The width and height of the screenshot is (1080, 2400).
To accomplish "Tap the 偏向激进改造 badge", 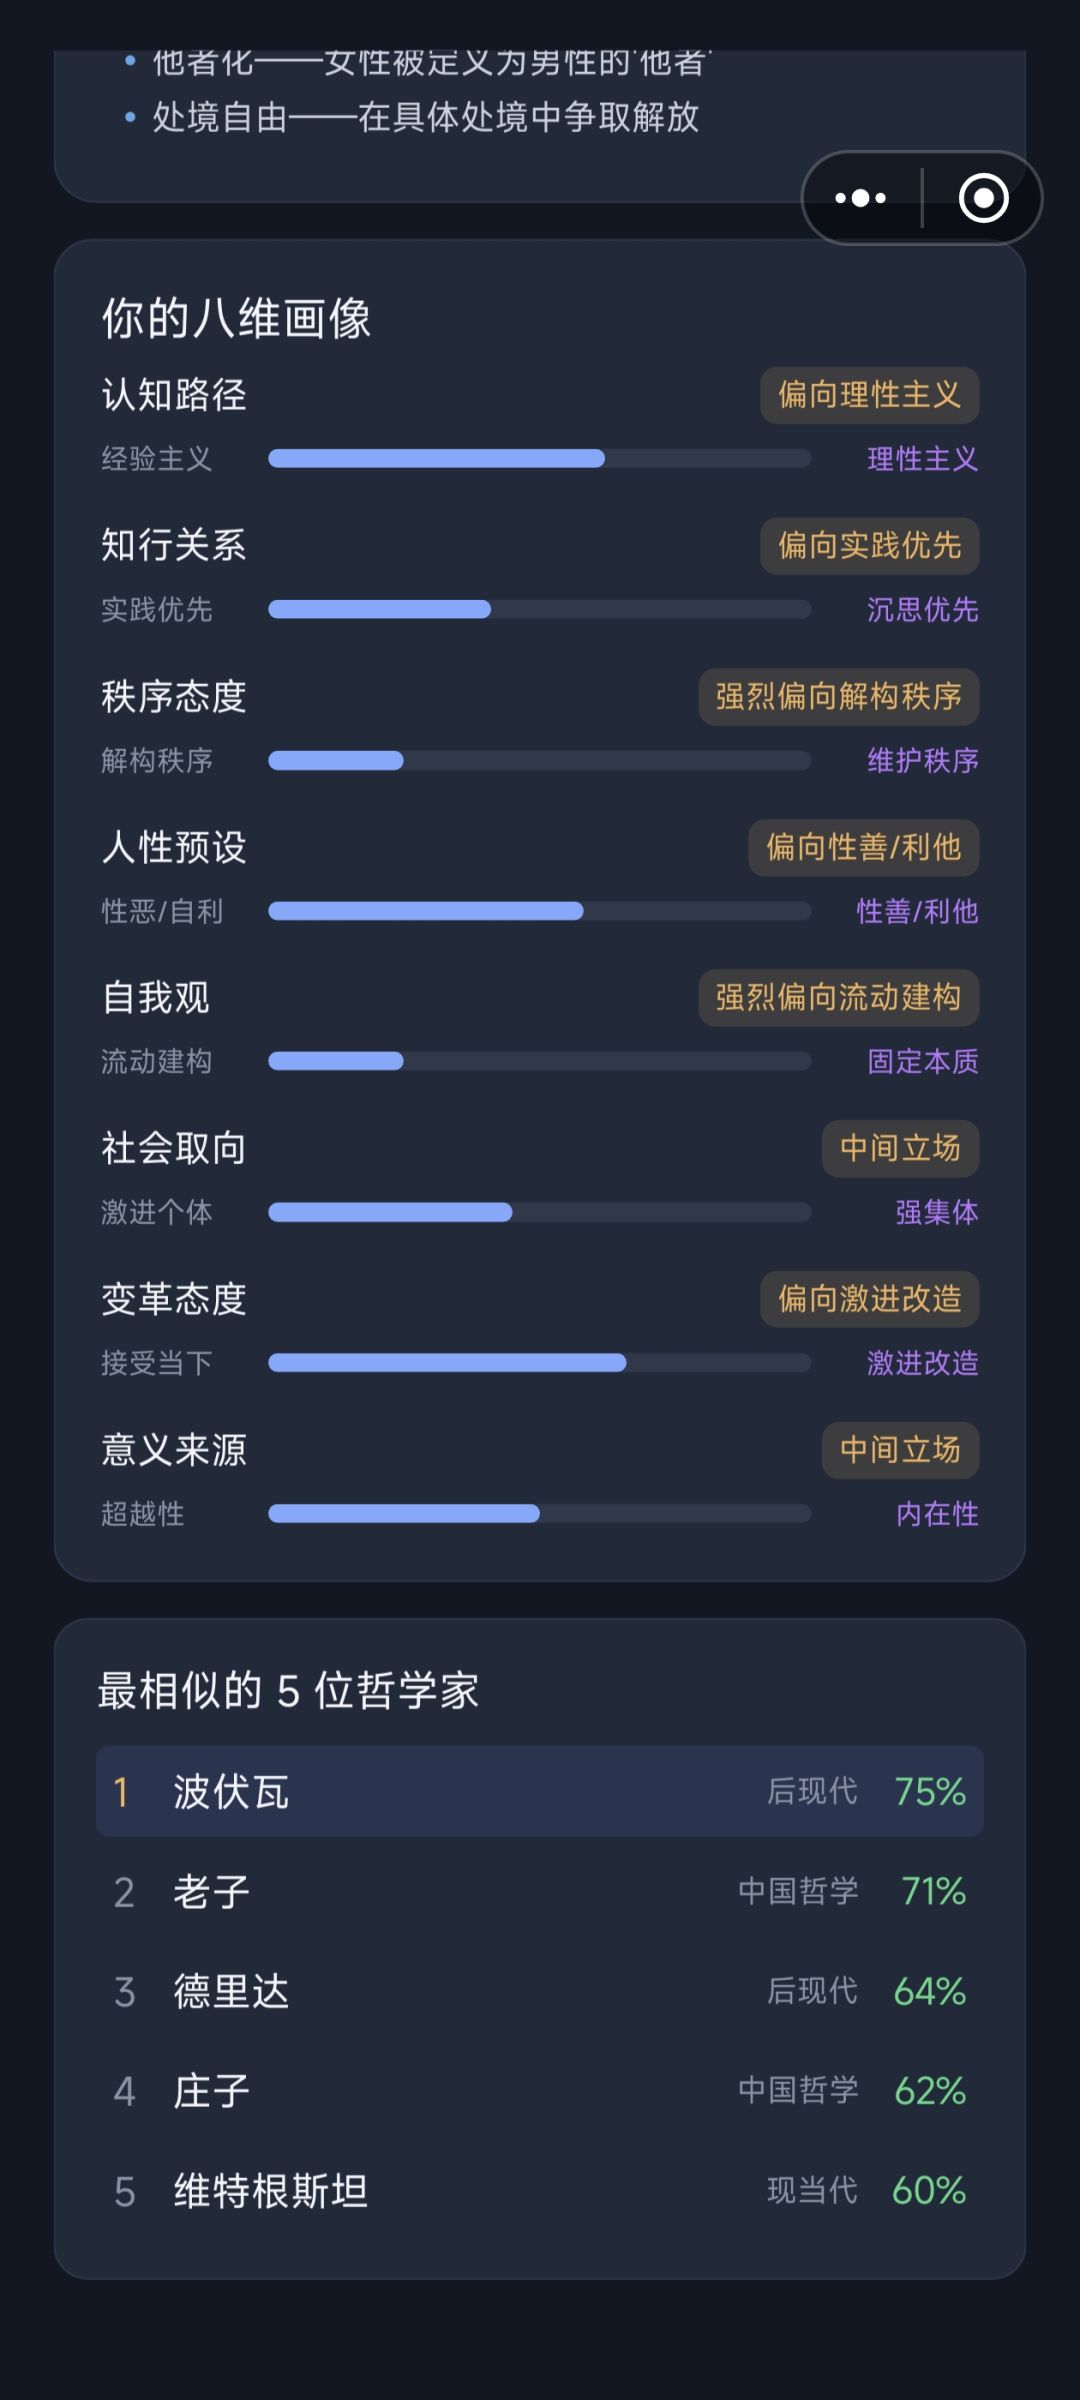I will [x=869, y=1299].
